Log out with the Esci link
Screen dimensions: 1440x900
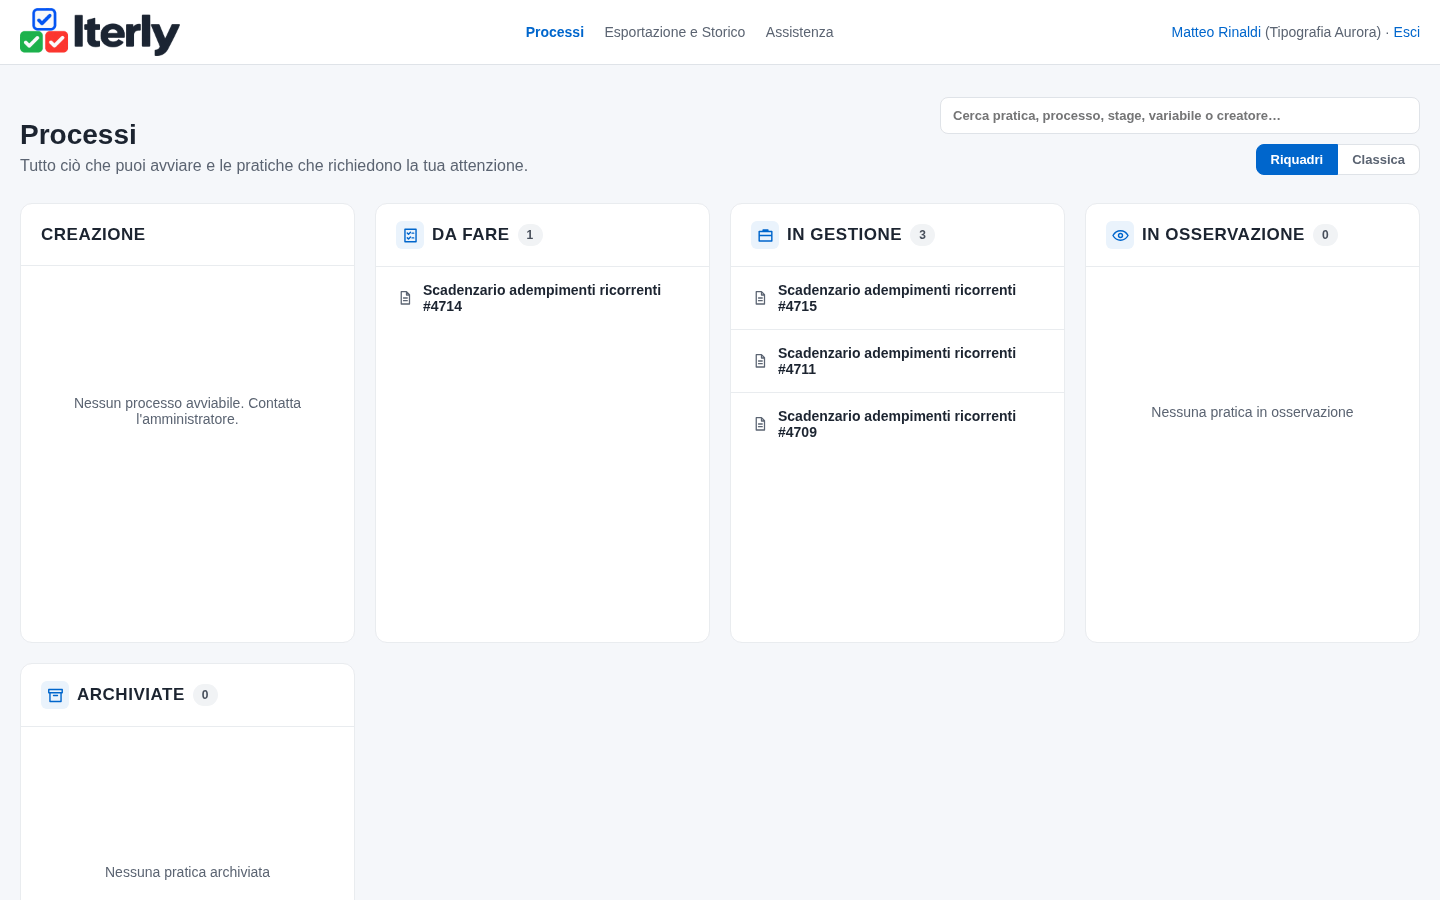(1407, 32)
